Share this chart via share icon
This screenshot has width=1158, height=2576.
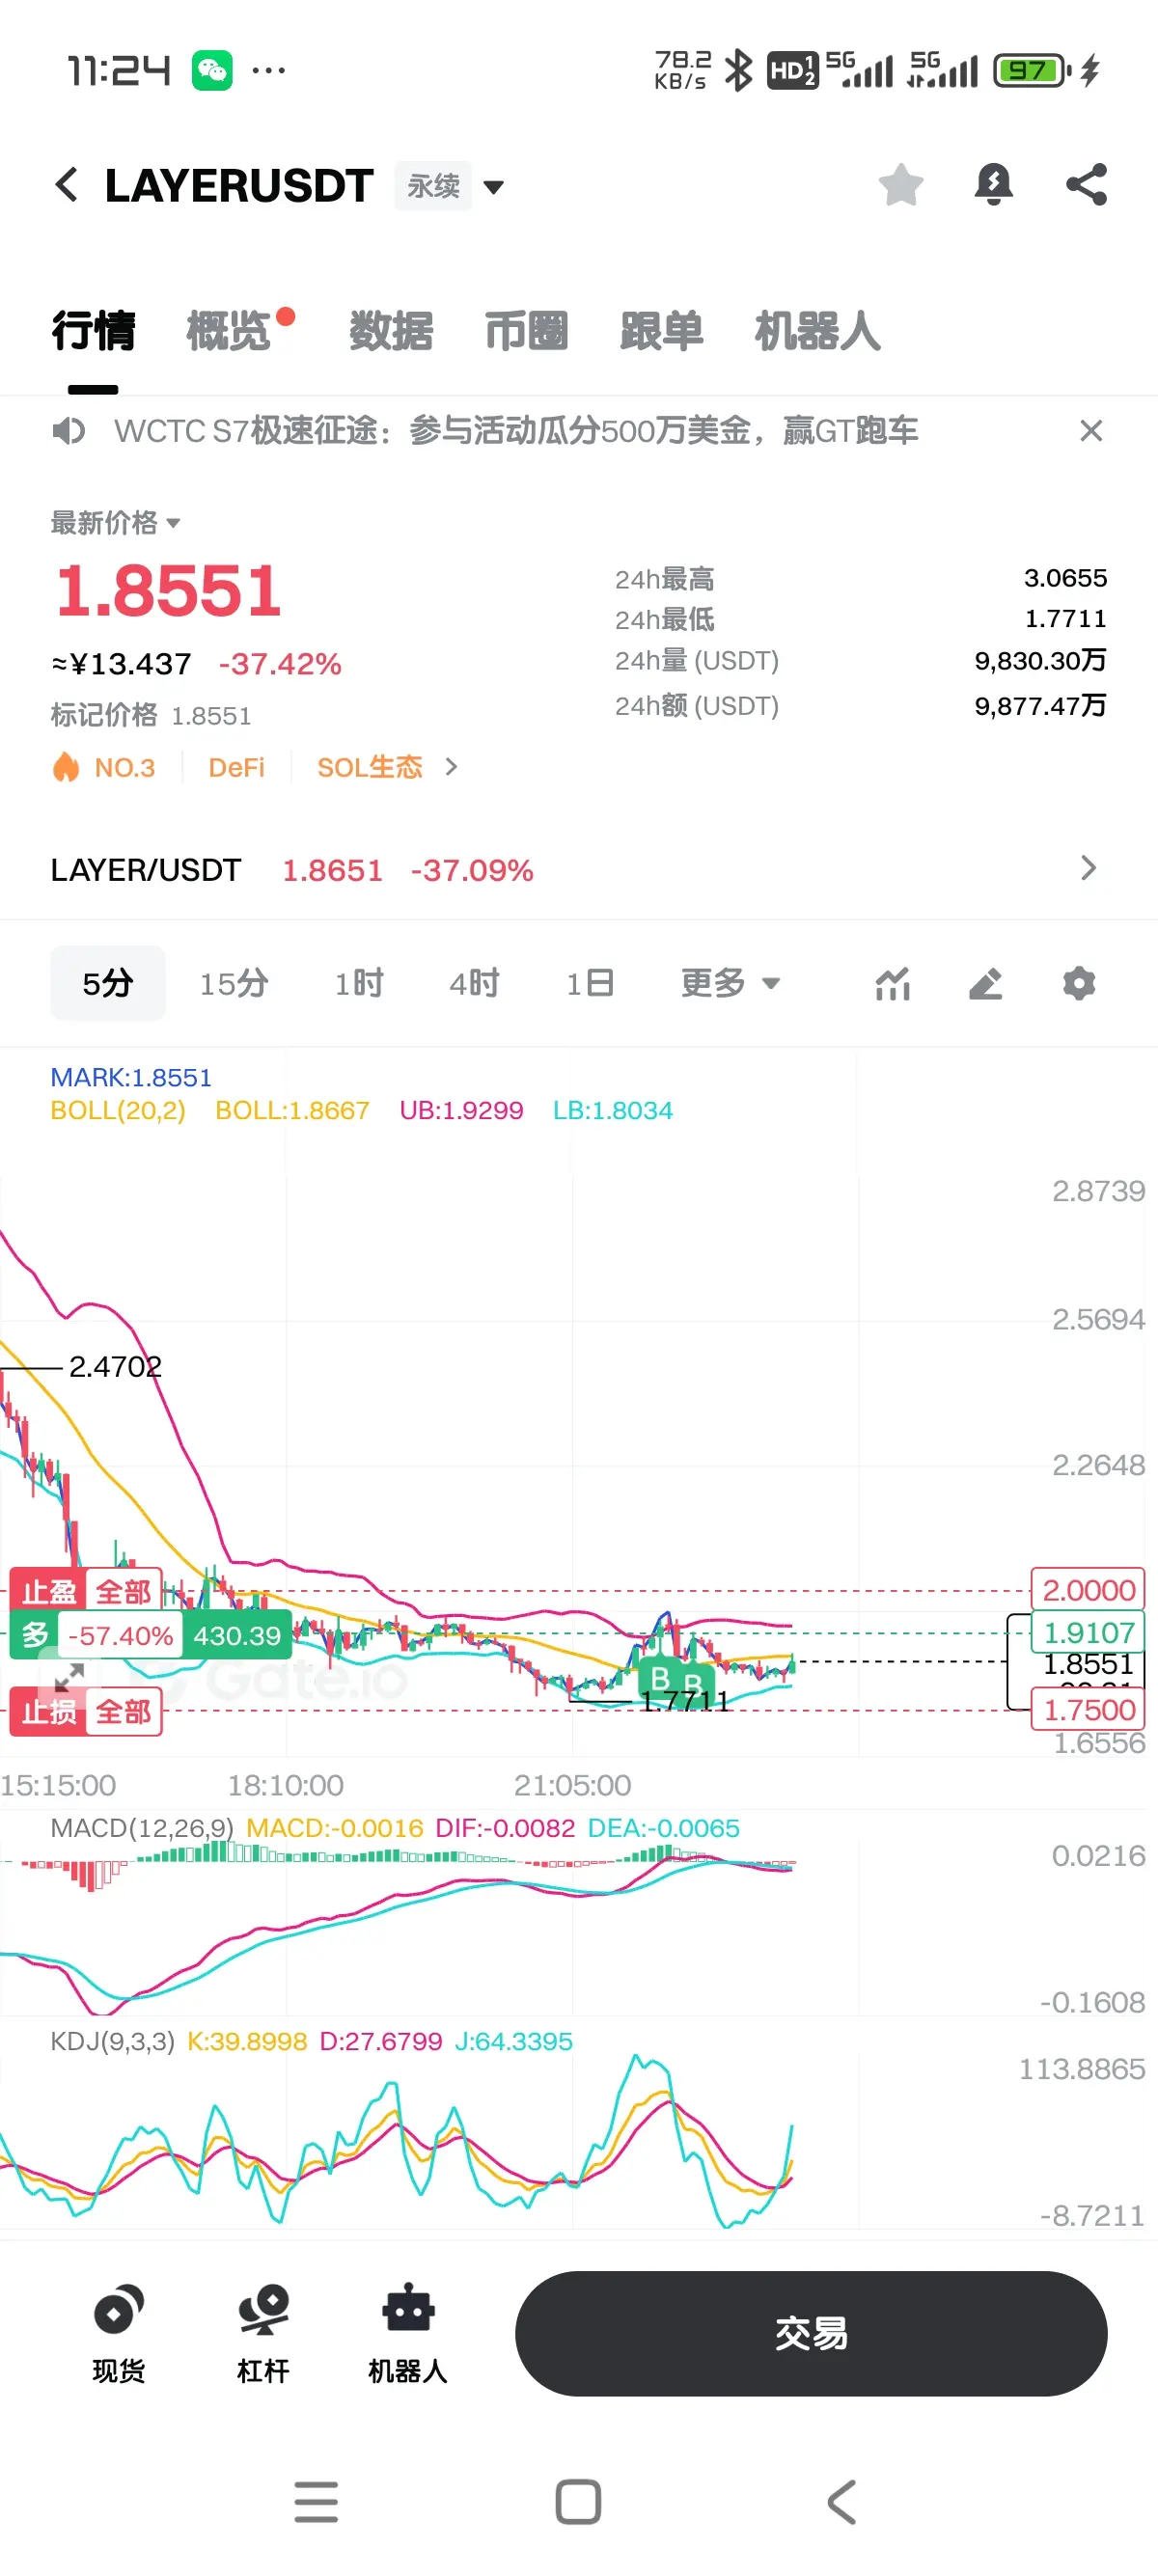click(1086, 185)
